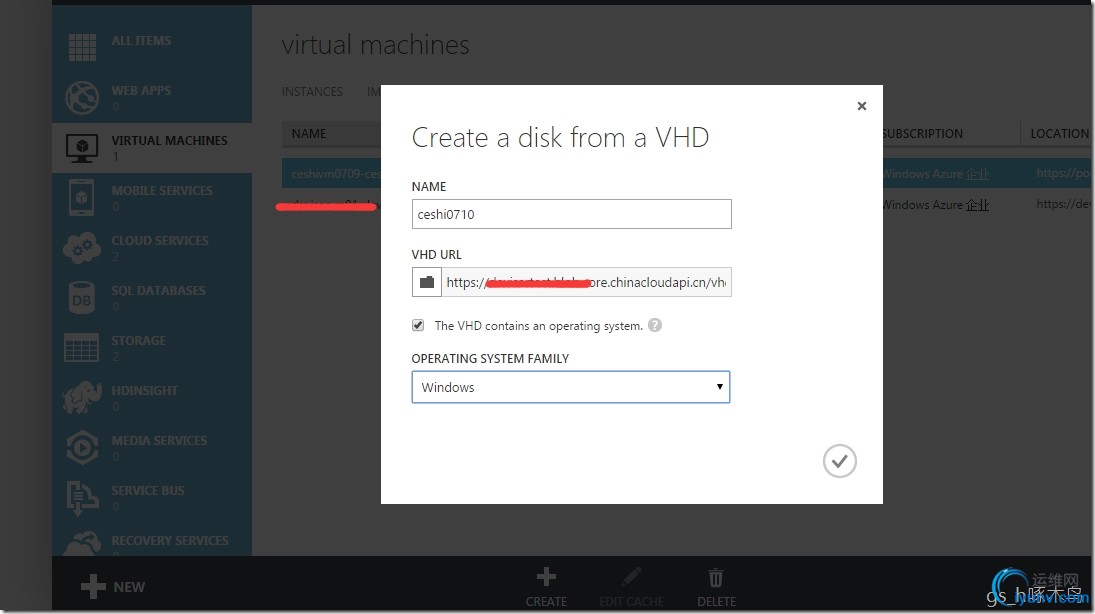Click 'Windows Azure' subscription in first row
Viewport: 1095px width, 614px height.
(x=936, y=173)
